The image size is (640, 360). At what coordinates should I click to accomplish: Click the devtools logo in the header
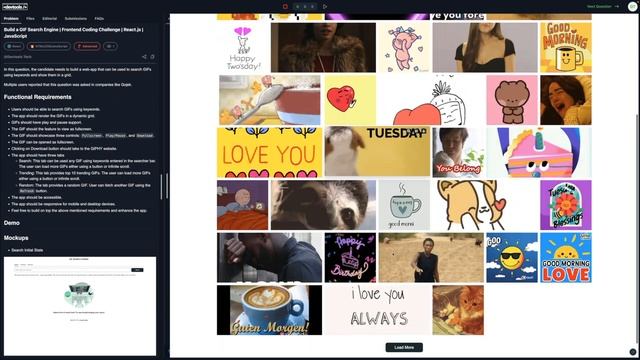point(15,7)
